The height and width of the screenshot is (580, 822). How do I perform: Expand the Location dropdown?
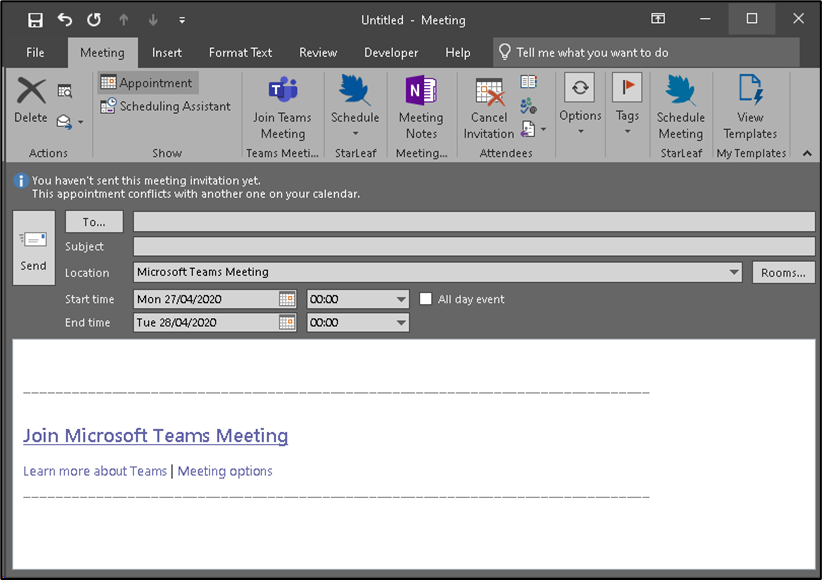point(734,272)
